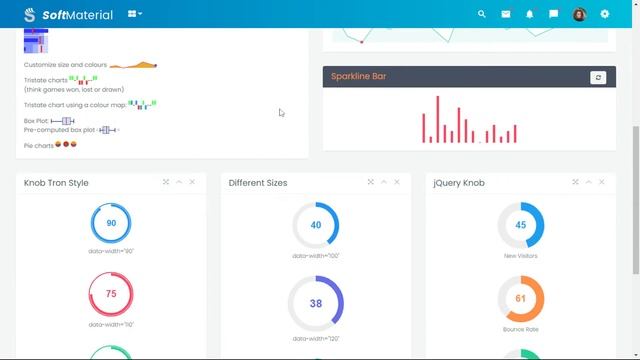Click the Pre-computed box plot sparkline

[x=108, y=130]
